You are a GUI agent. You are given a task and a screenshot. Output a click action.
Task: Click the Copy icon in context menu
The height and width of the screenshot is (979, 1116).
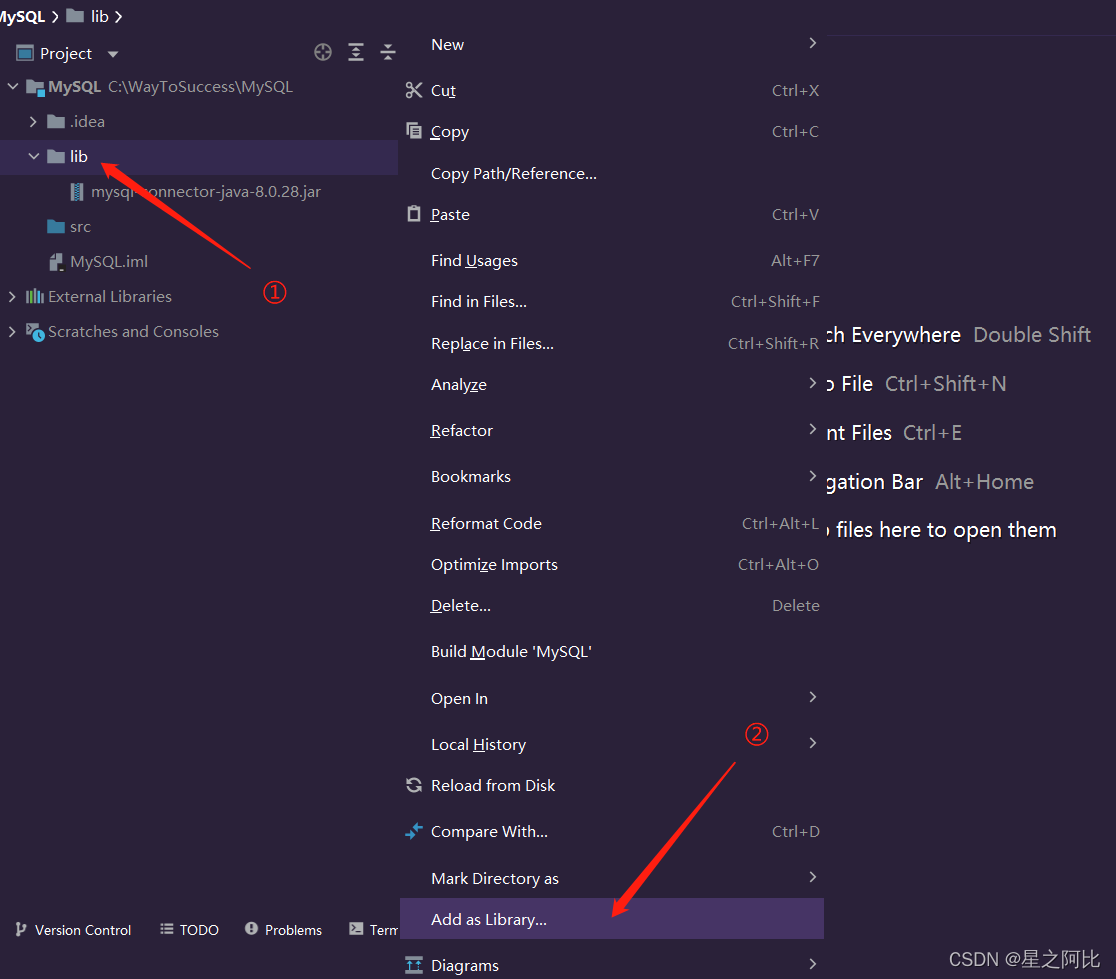414,131
